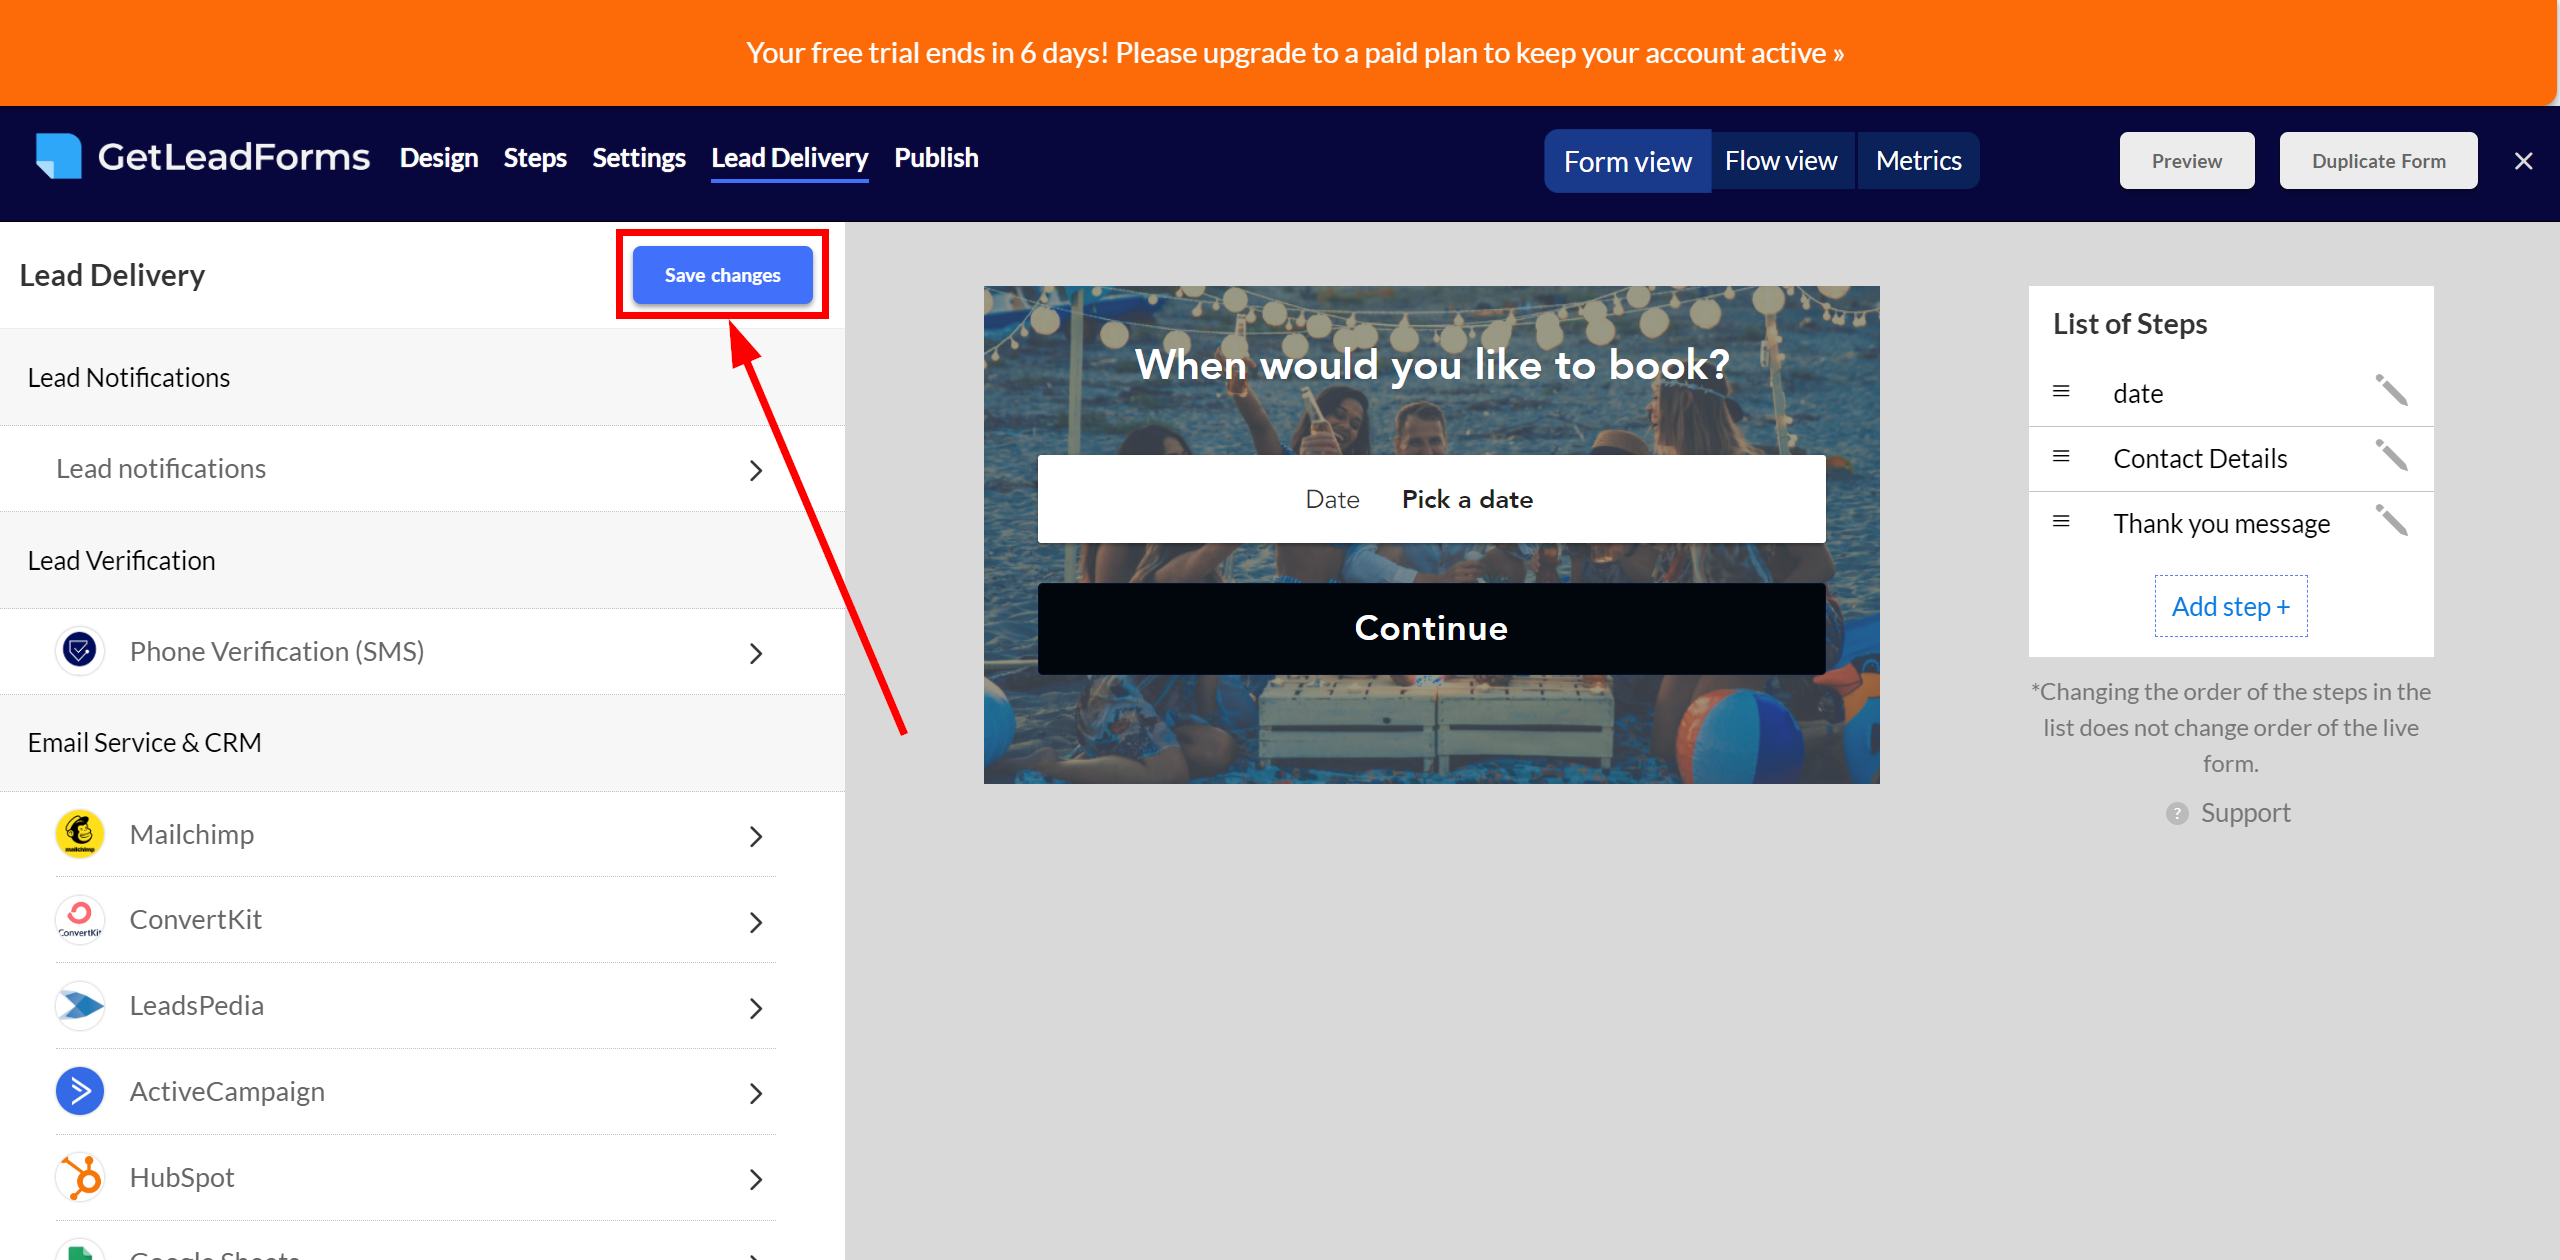2560x1260 pixels.
Task: Click the Duplicate Form button
Action: (2379, 161)
